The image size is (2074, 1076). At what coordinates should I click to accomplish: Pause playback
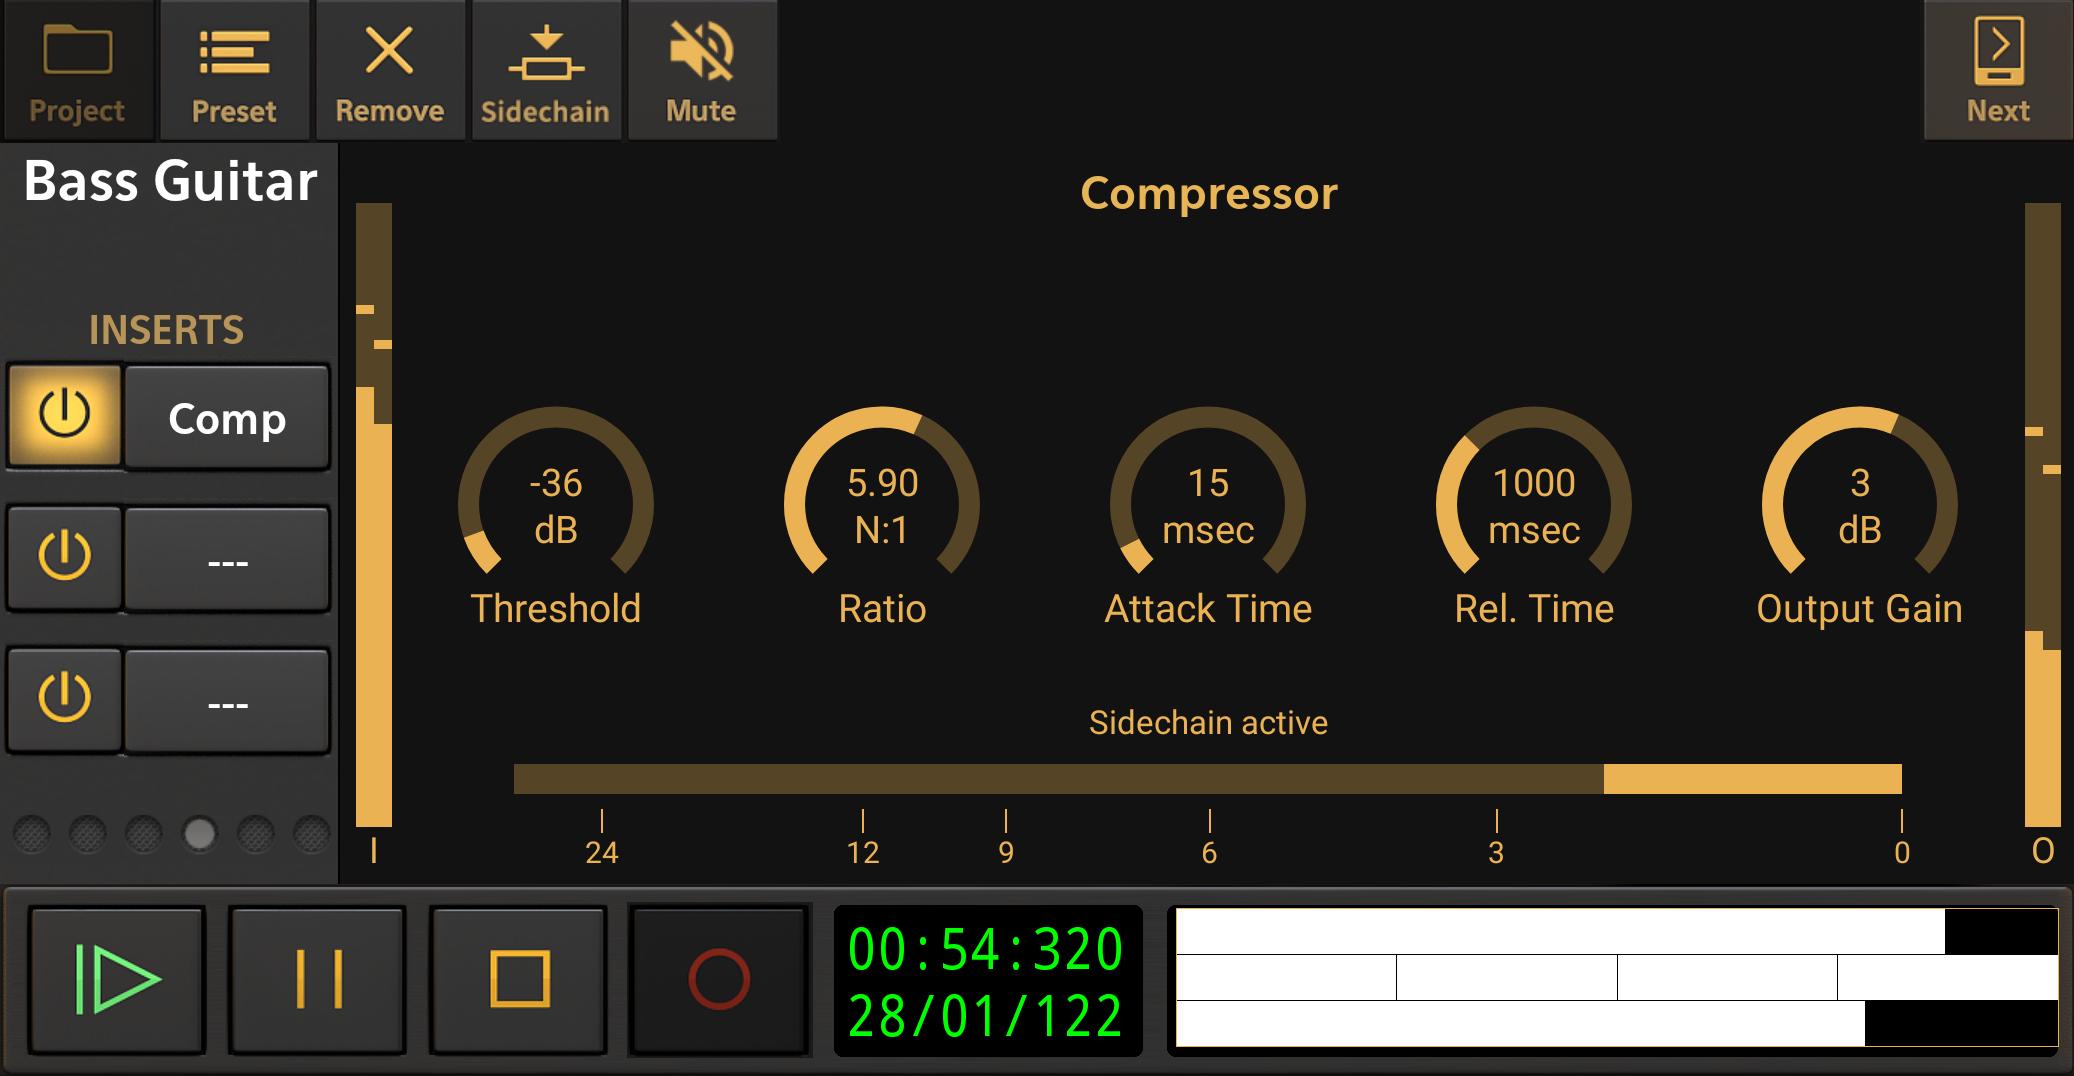[318, 979]
